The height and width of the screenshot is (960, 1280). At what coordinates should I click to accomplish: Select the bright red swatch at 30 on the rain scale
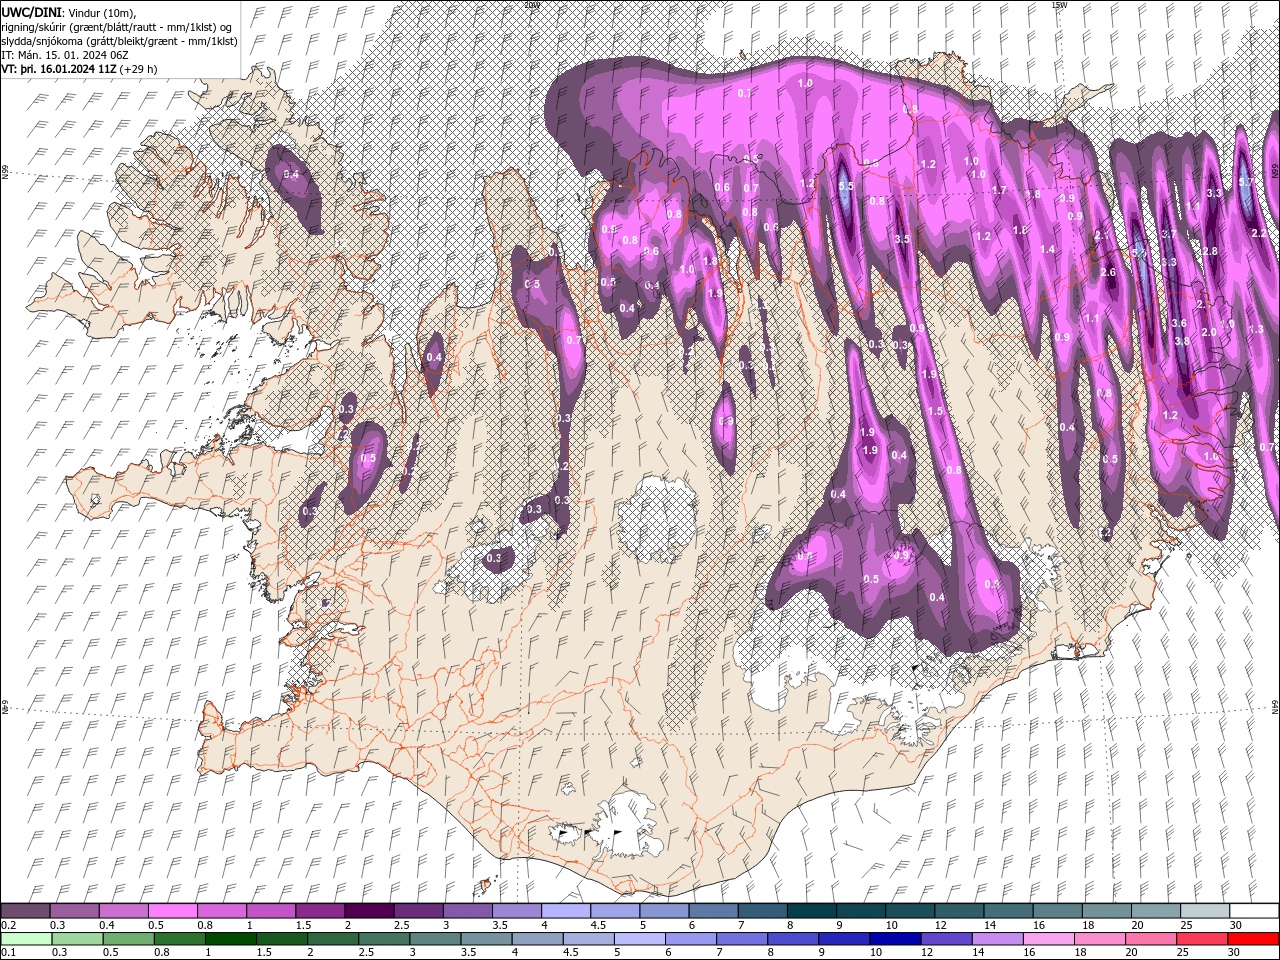[x=1252, y=938]
